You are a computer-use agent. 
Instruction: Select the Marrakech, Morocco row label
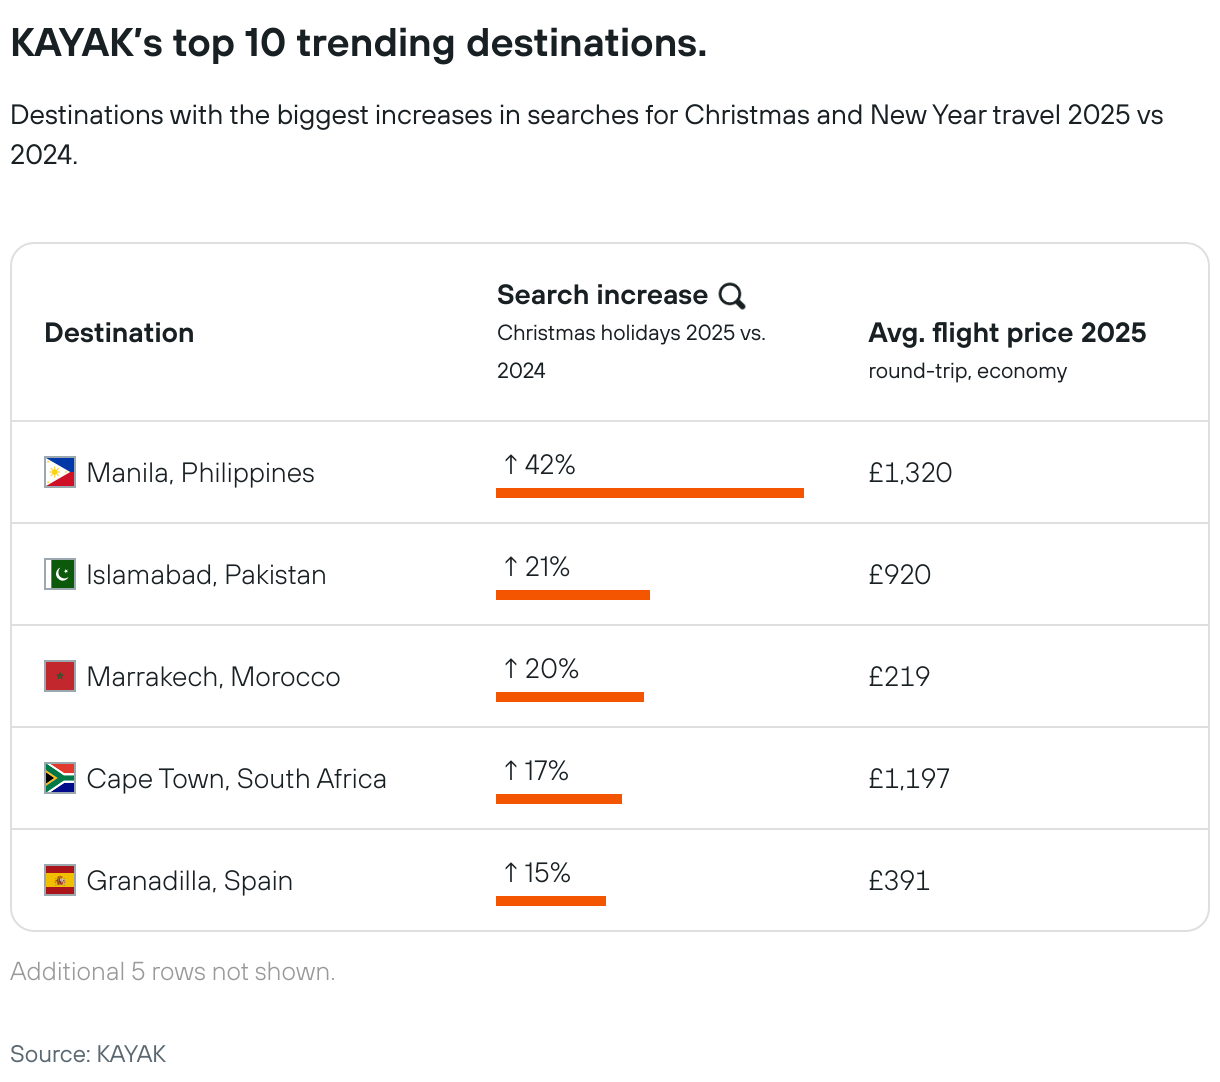coord(213,677)
